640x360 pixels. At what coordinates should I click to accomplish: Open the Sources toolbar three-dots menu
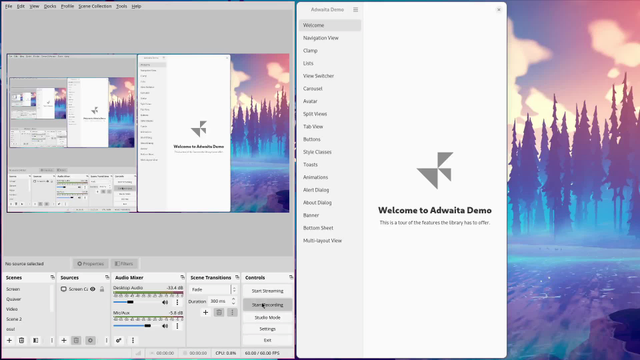pos(107,340)
